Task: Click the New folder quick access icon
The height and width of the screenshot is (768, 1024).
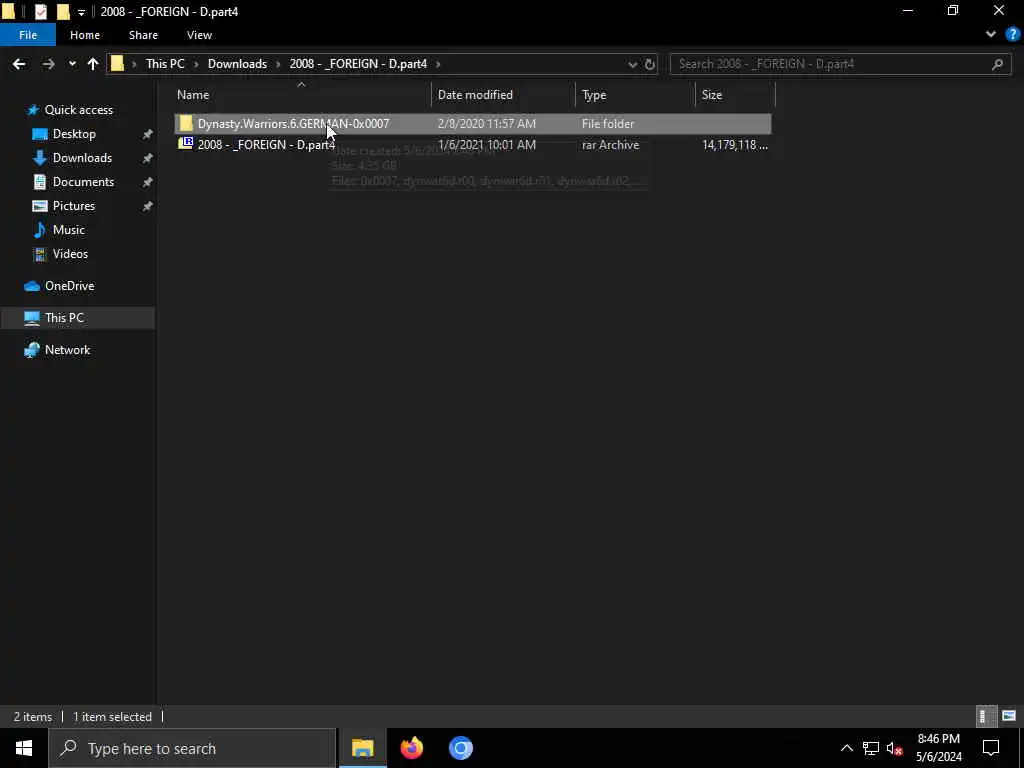Action: [63, 12]
